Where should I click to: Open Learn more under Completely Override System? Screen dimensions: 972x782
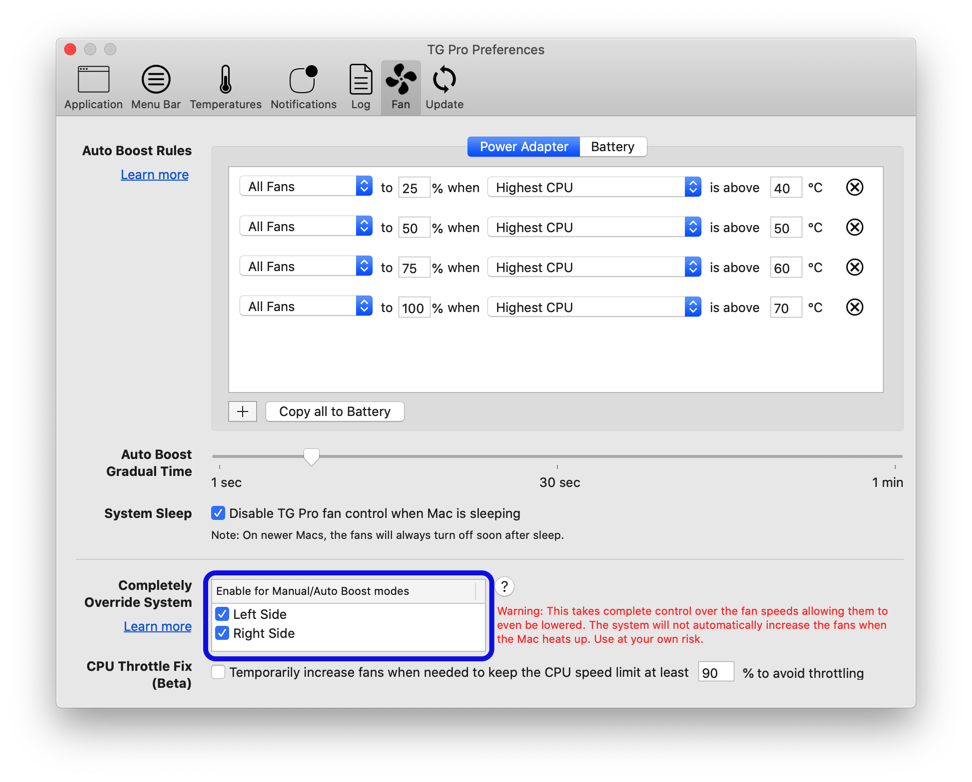[x=157, y=626]
